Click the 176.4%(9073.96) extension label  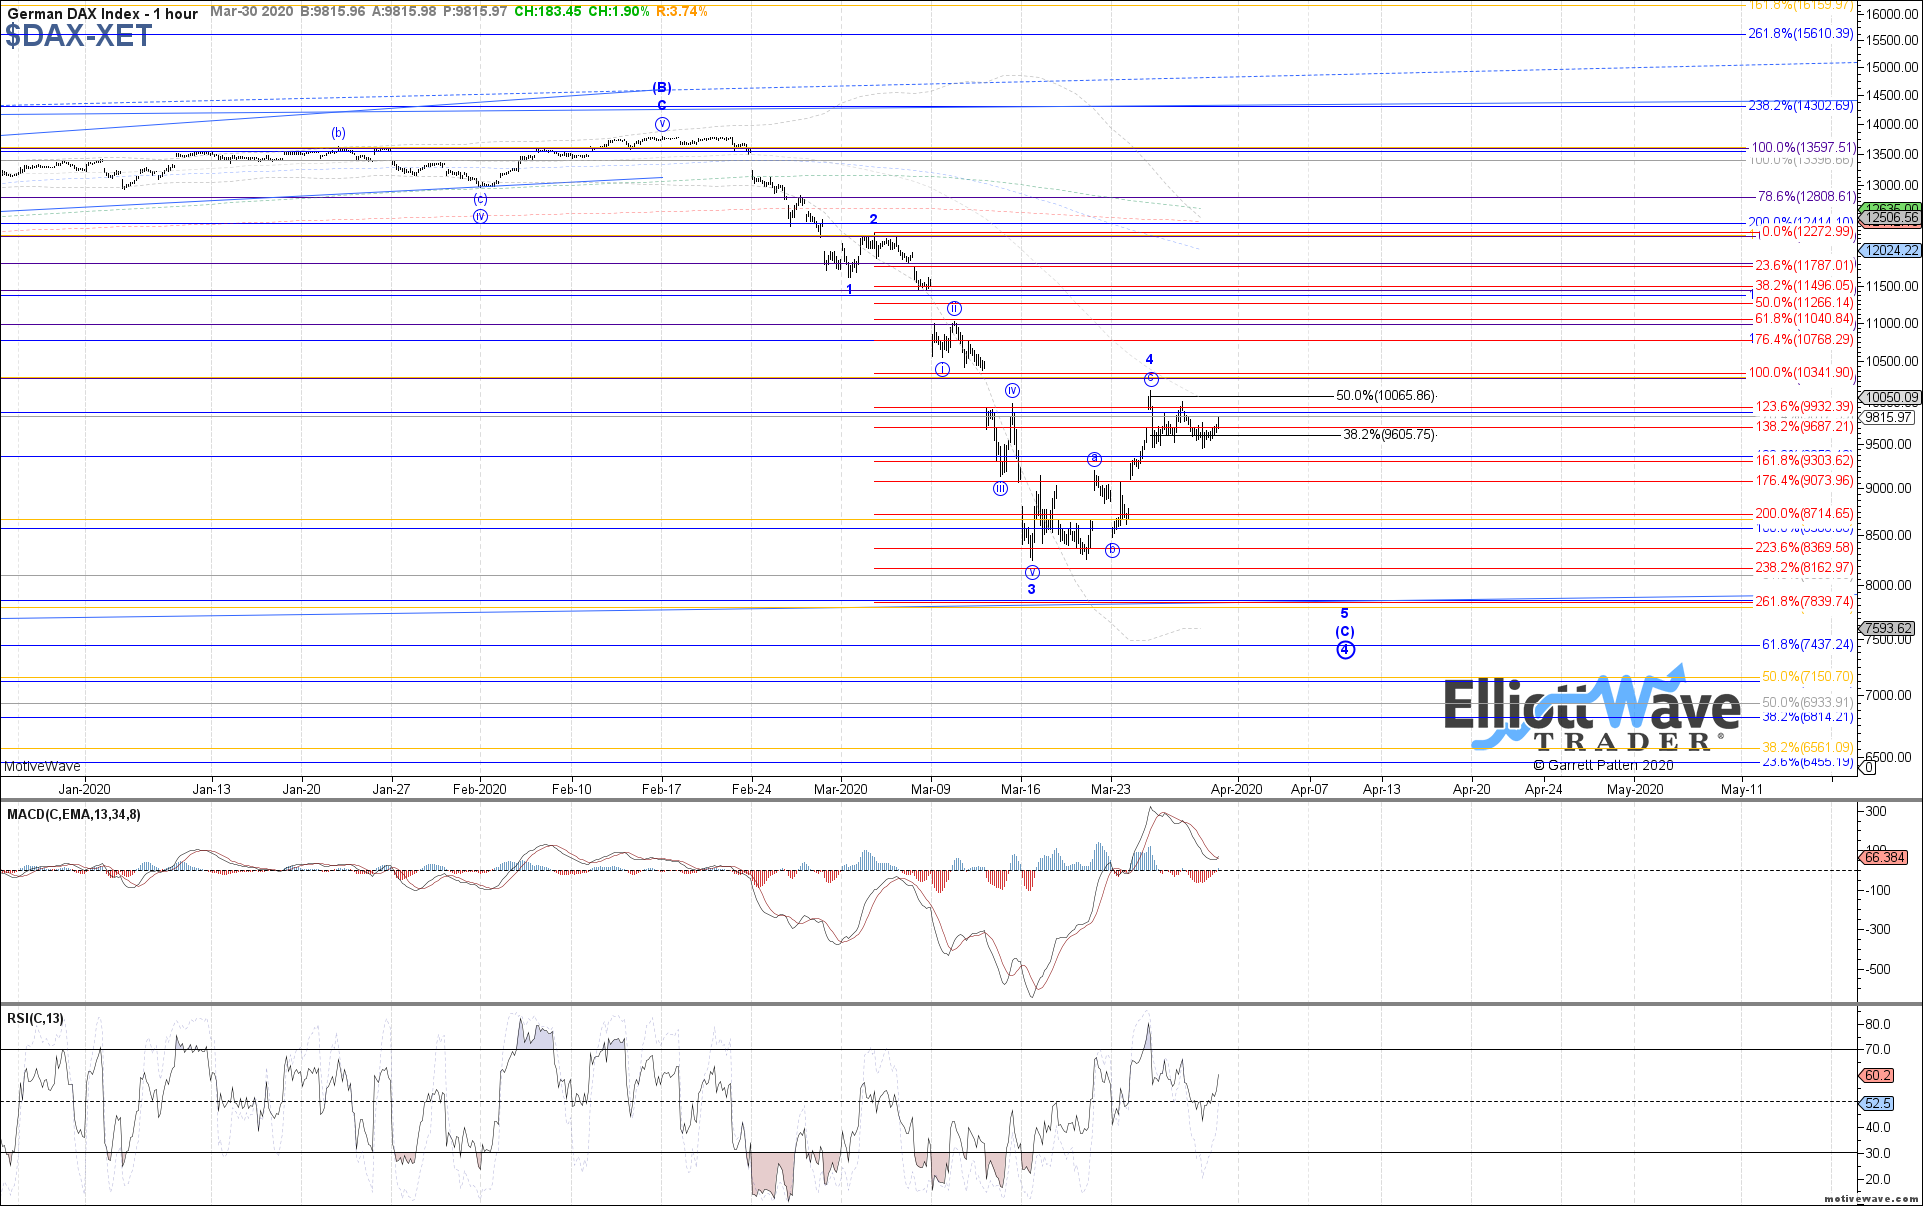coord(1804,481)
